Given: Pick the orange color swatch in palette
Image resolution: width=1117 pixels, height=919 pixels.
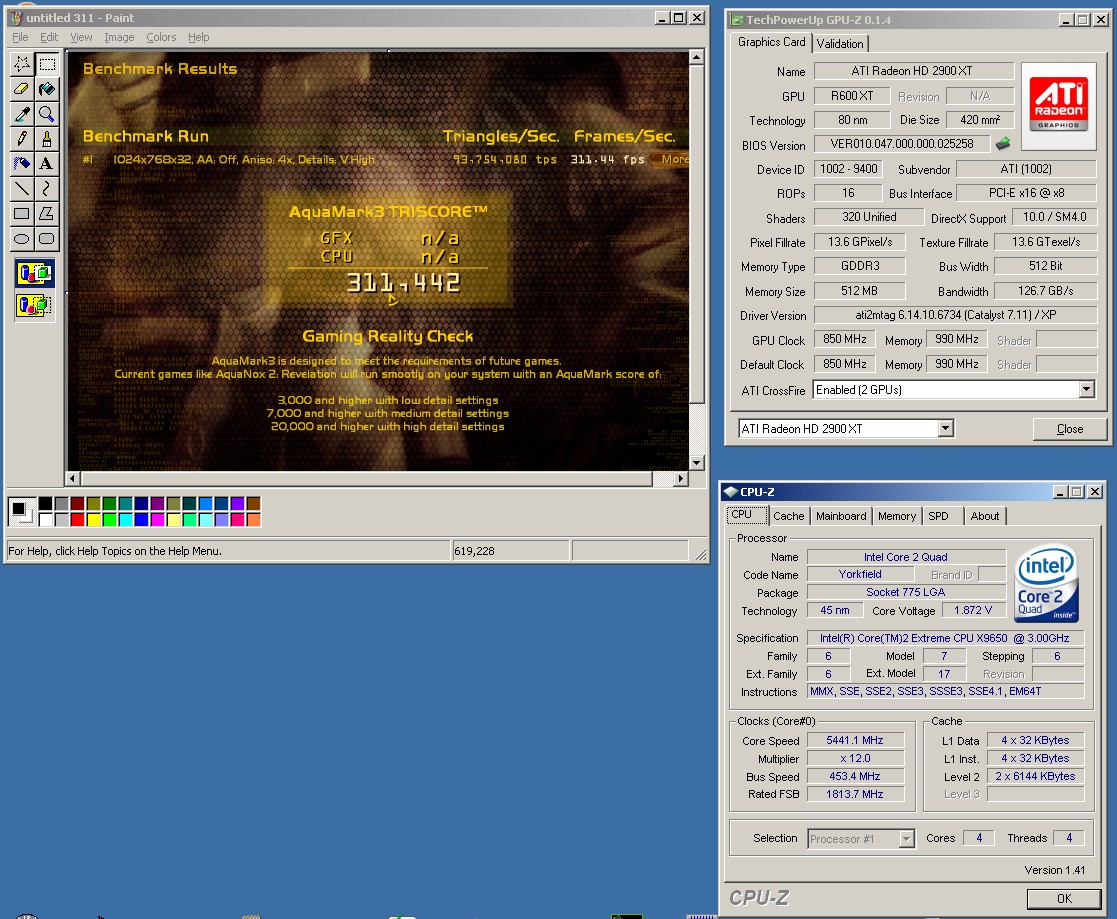Looking at the screenshot, I should pyautogui.click(x=254, y=520).
